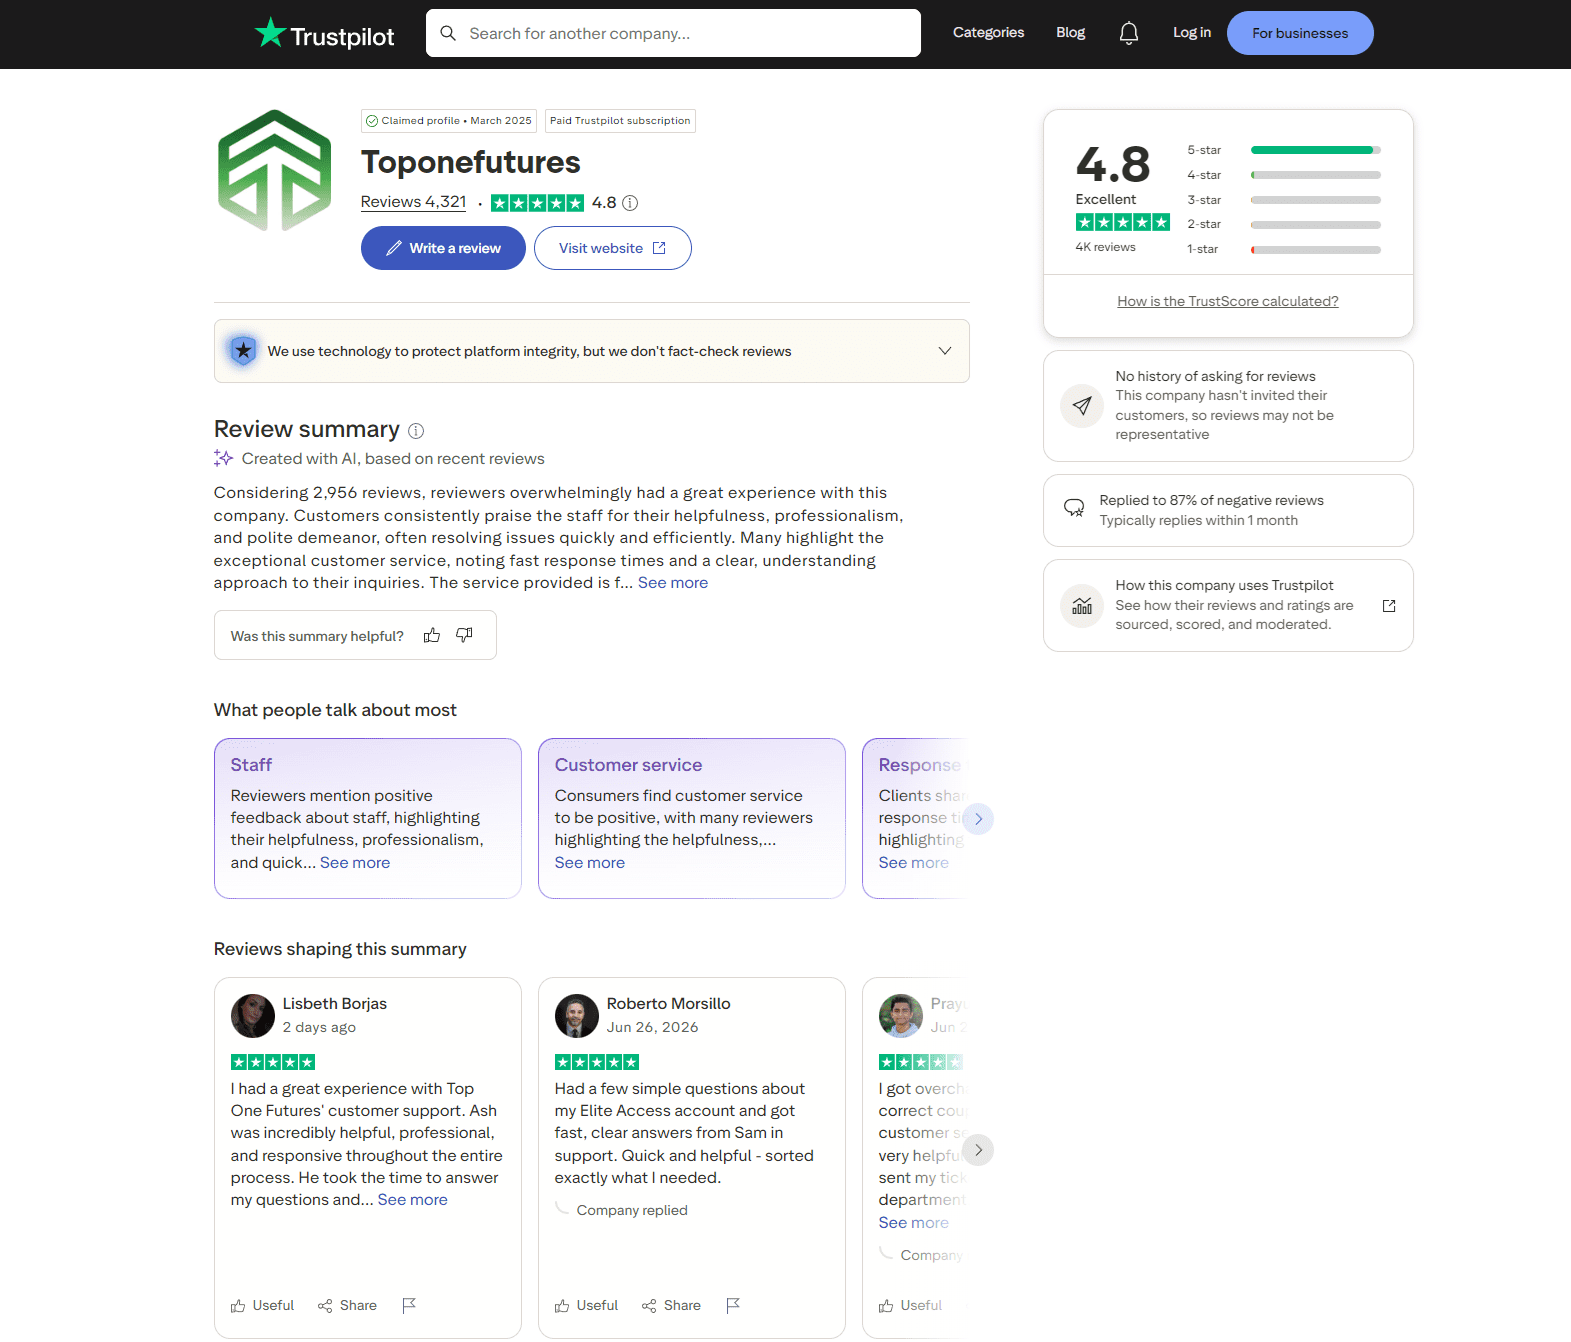Open Roberto Morsillo's profile avatar
The height and width of the screenshot is (1342, 1571).
click(577, 1016)
